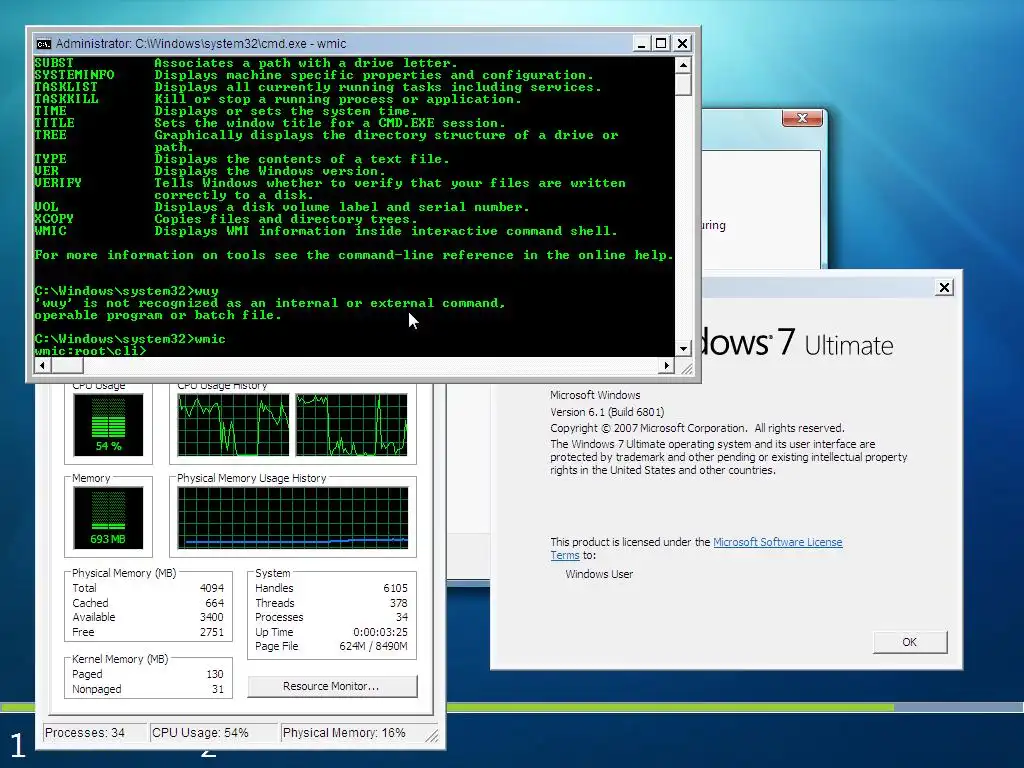The width and height of the screenshot is (1024, 768).
Task: Click the Memory 693 MB gauge
Action: pyautogui.click(x=108, y=517)
